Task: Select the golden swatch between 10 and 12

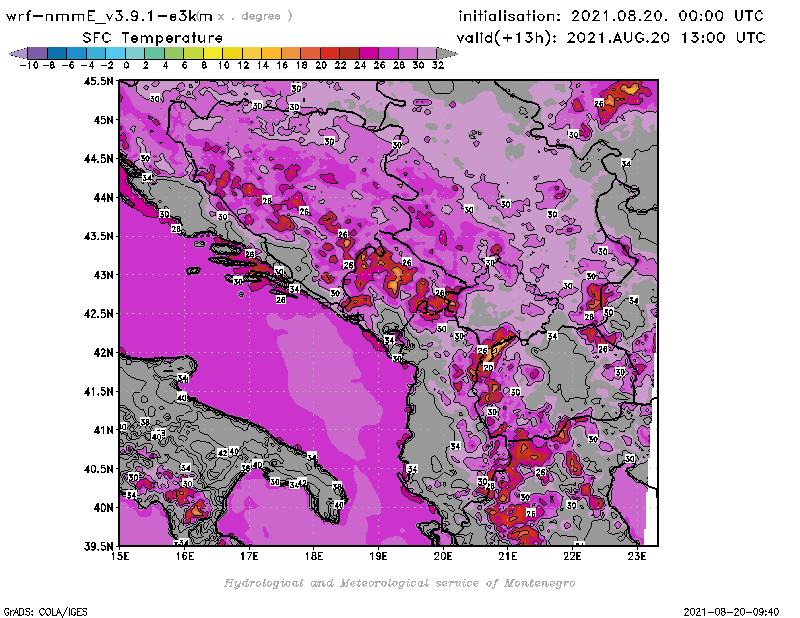Action: coord(232,53)
